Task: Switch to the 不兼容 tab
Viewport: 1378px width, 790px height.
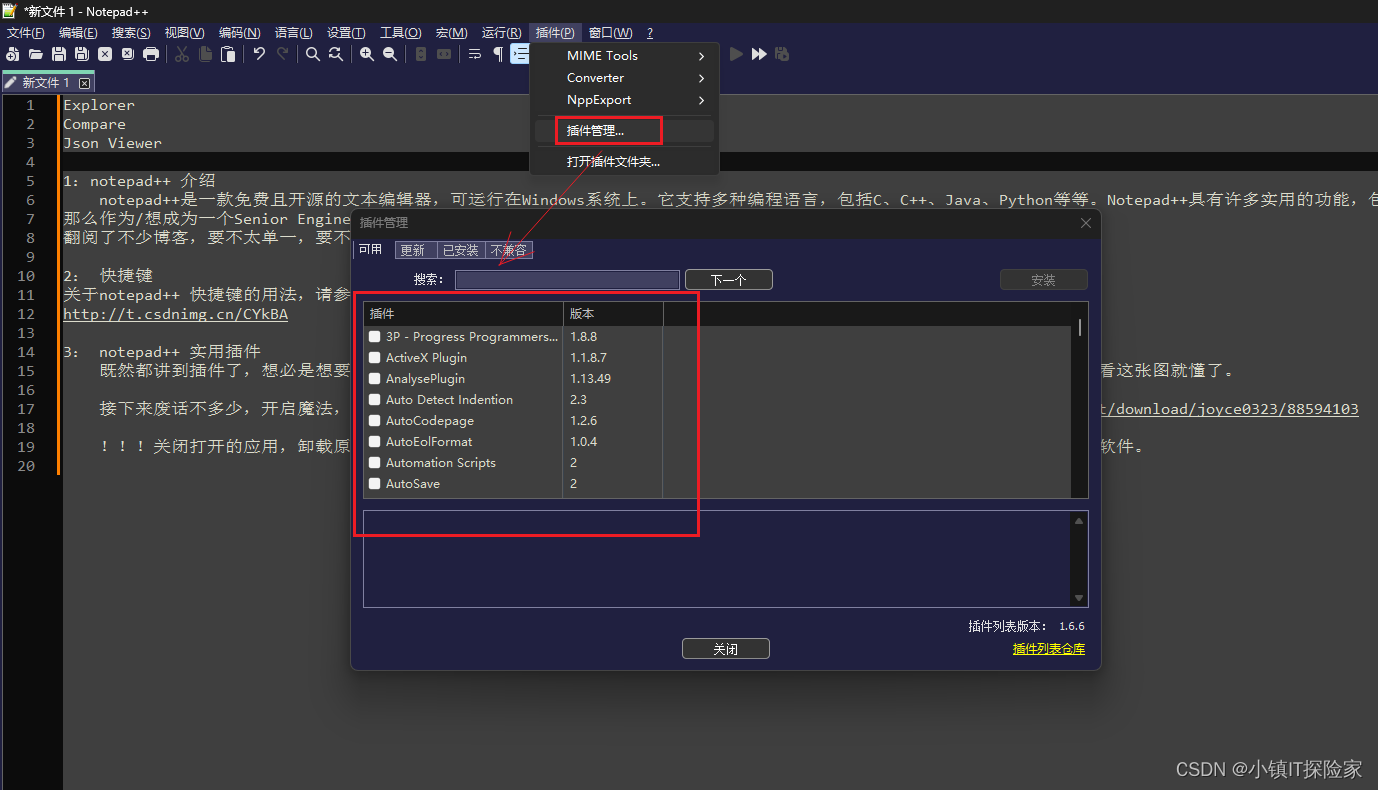Action: coord(509,250)
